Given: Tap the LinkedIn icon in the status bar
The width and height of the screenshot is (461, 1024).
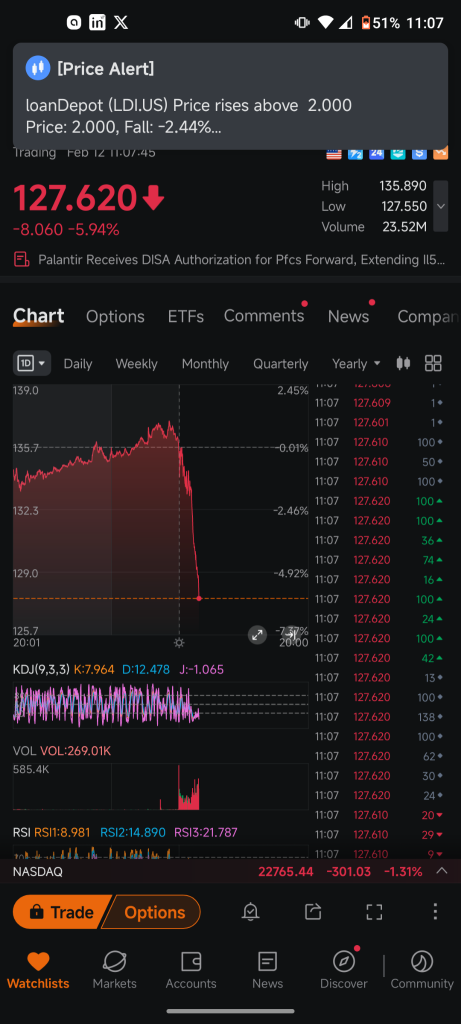Looking at the screenshot, I should click(x=97, y=23).
